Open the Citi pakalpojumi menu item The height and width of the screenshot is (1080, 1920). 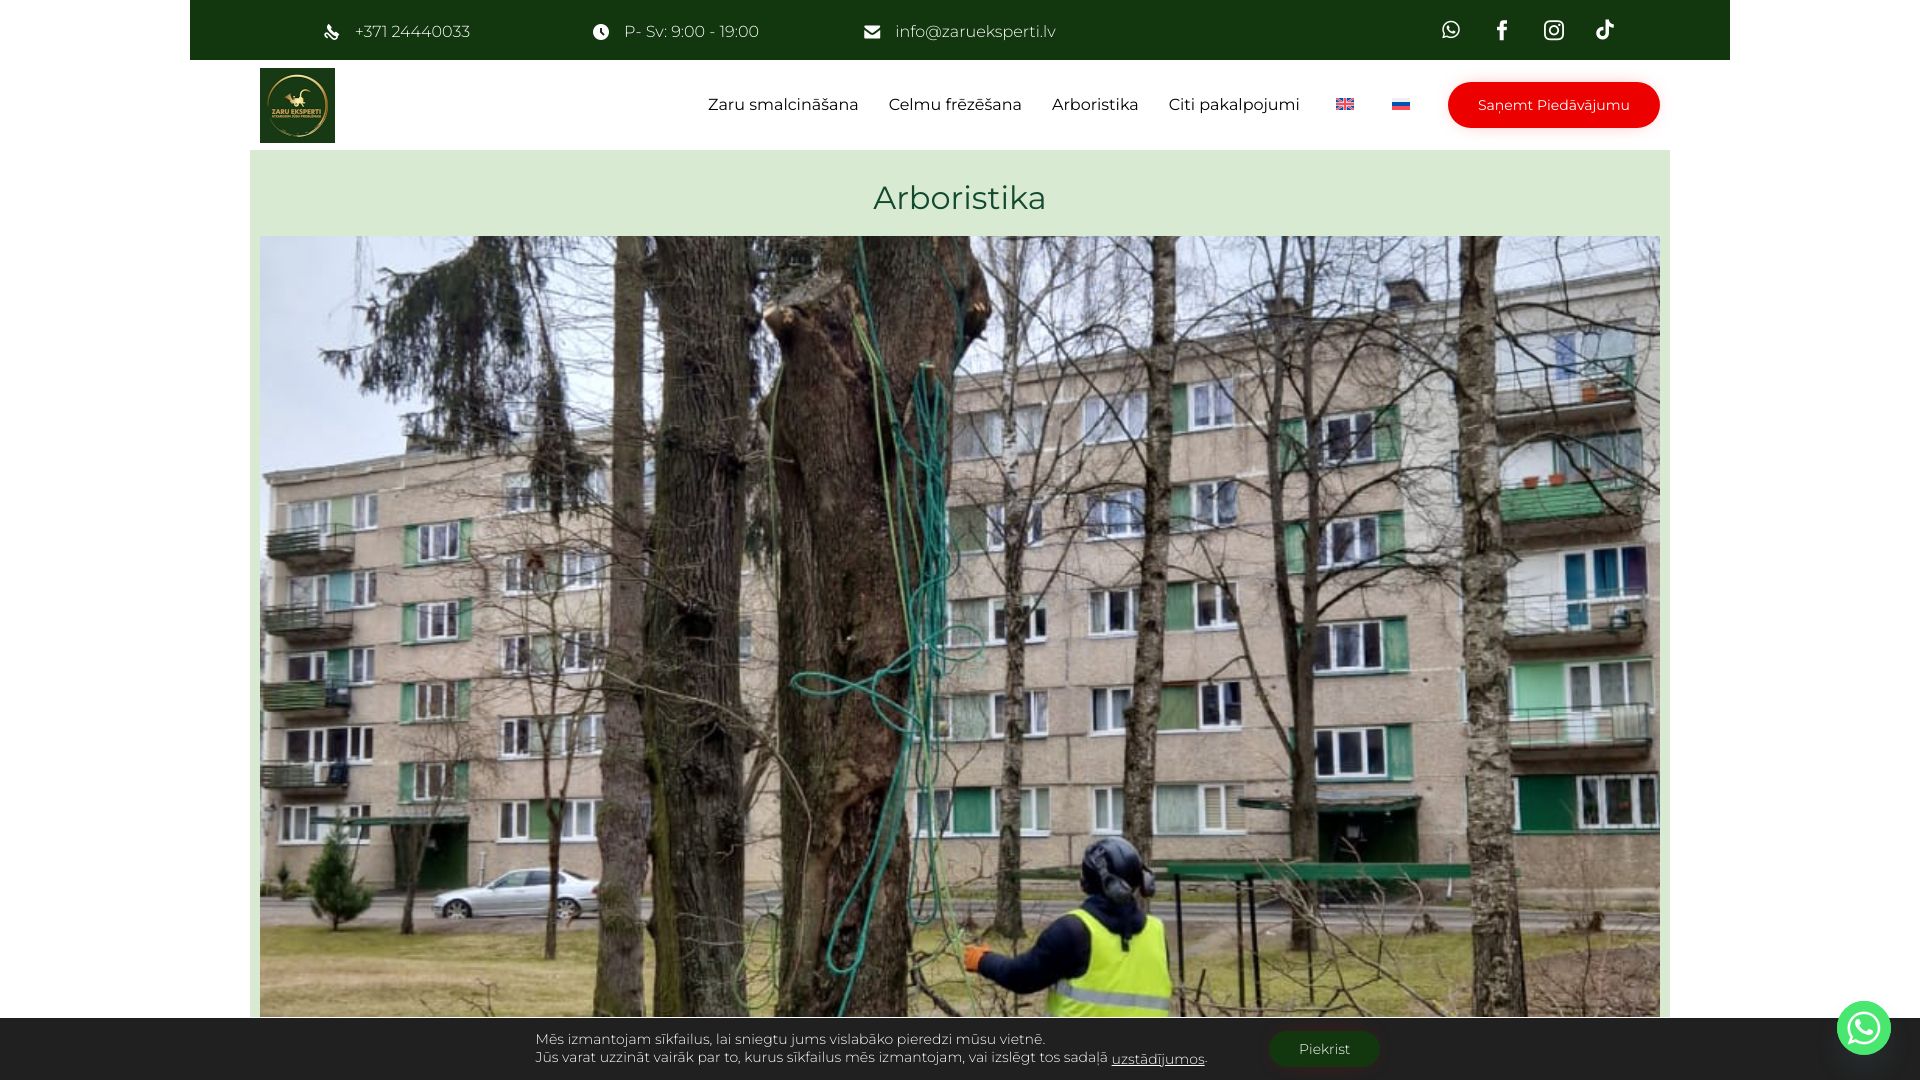[1233, 105]
